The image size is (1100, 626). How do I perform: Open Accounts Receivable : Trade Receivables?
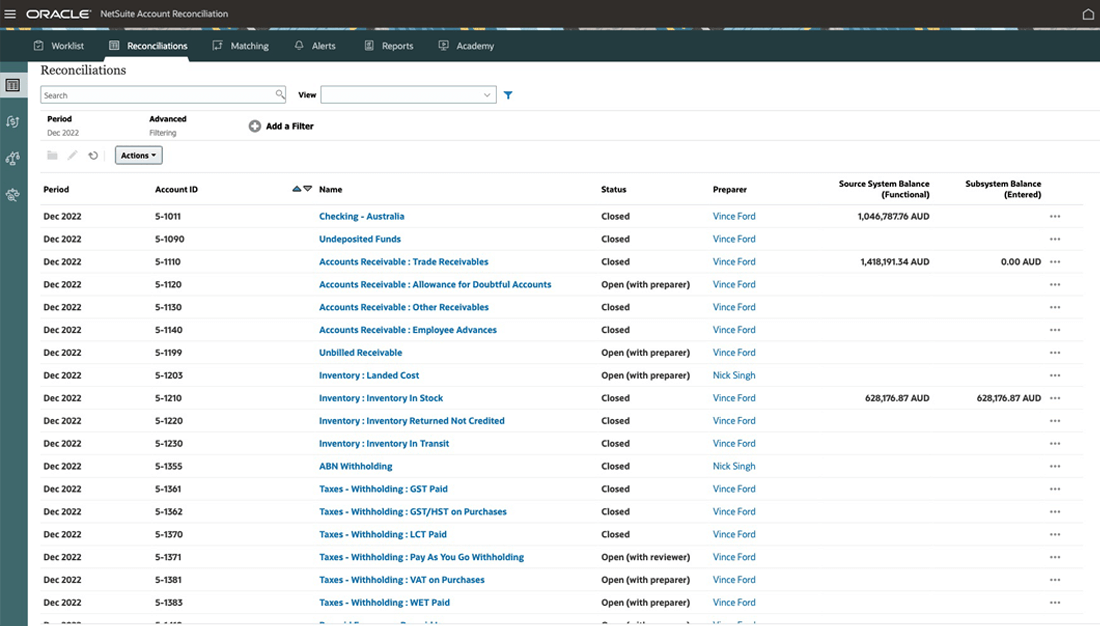403,262
